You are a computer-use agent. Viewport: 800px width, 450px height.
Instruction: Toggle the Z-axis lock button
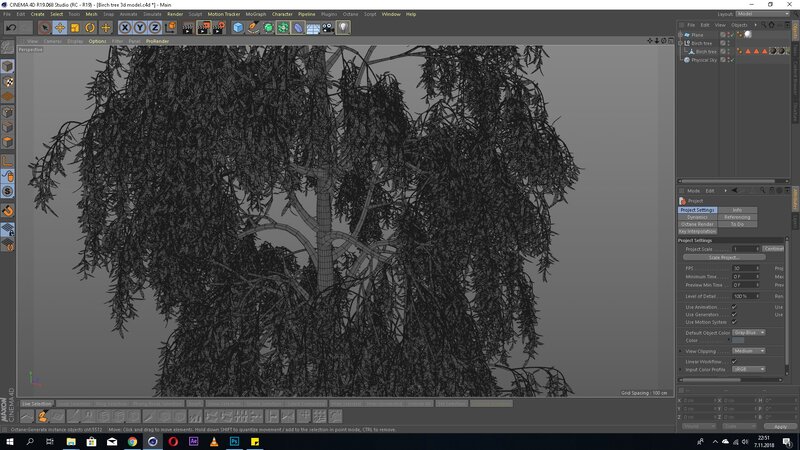pyautogui.click(x=154, y=28)
